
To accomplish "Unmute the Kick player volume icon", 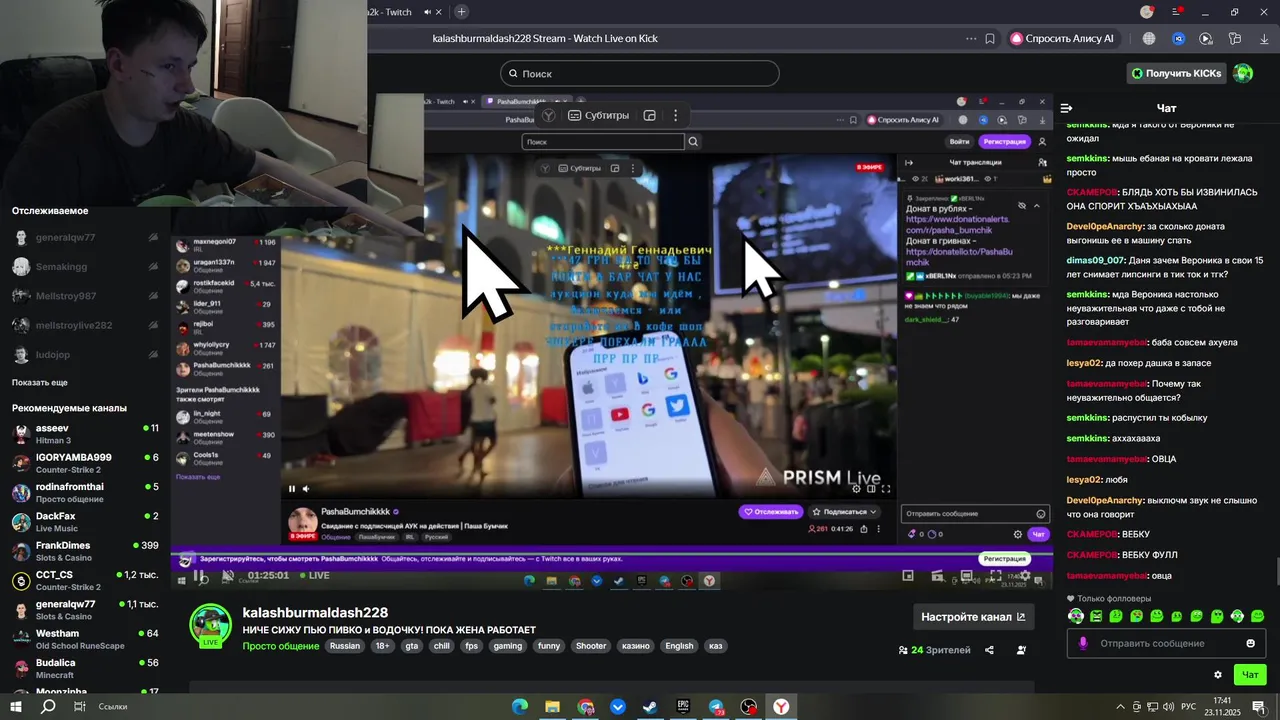I will click(x=228, y=576).
